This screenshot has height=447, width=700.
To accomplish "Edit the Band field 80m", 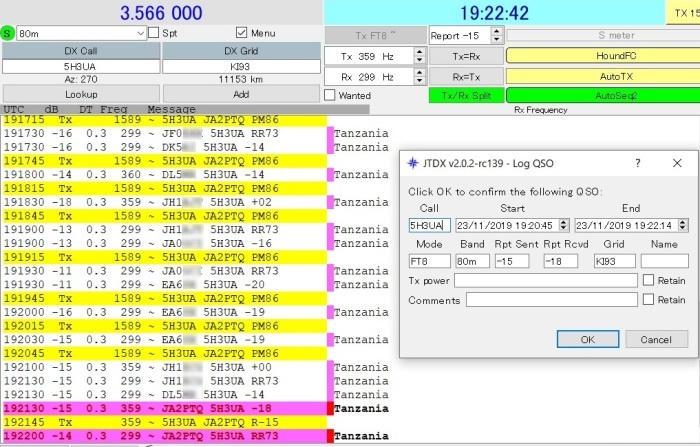I will 472,261.
